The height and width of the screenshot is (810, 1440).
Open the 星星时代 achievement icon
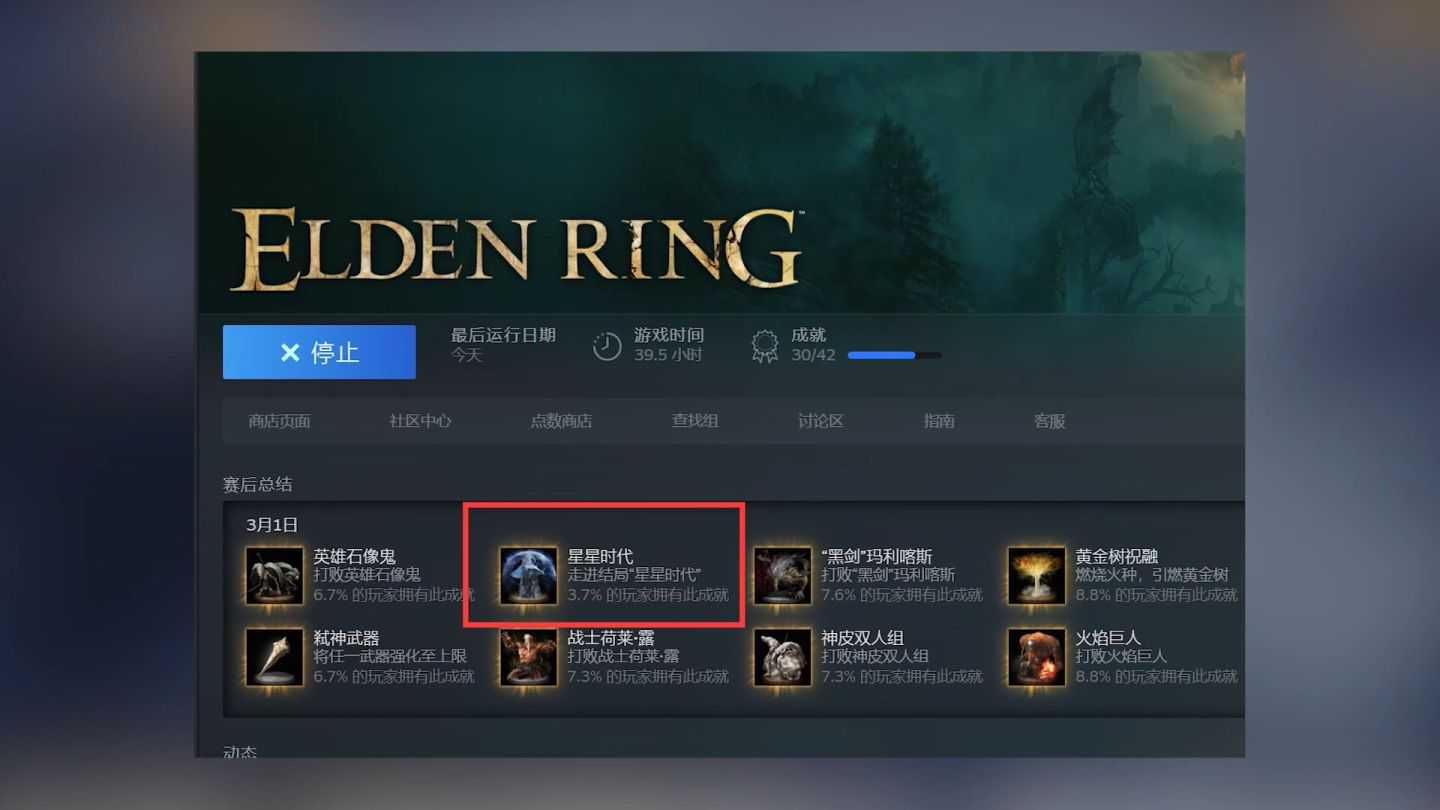tap(528, 576)
